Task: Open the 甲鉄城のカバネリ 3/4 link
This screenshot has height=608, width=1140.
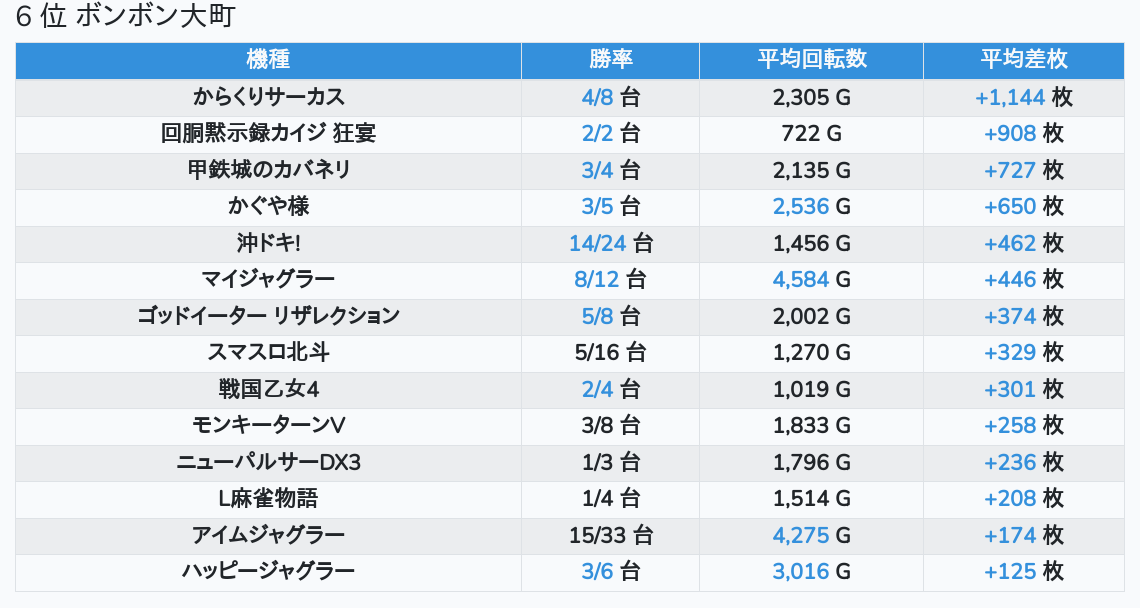Action: tap(597, 170)
